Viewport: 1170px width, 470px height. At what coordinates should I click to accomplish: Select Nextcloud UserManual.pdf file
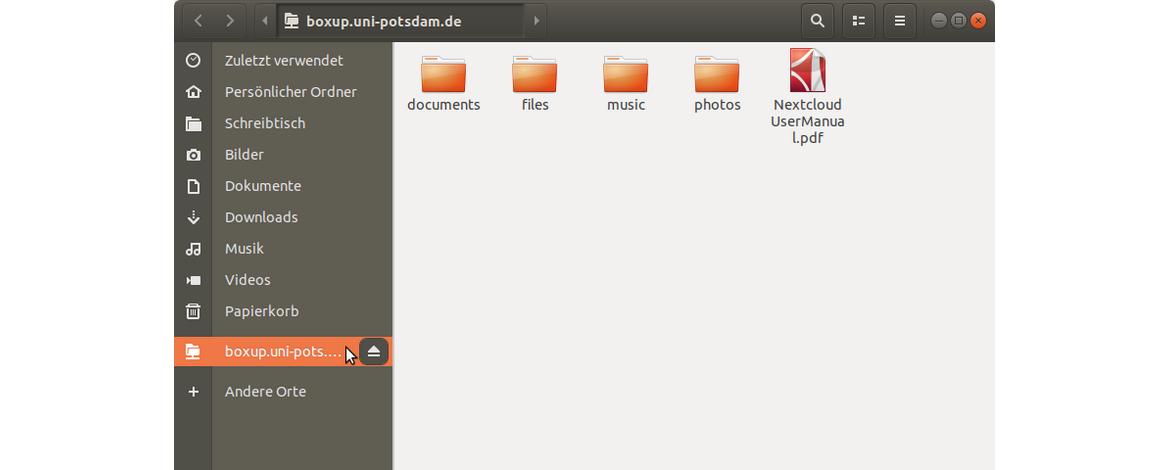807,96
